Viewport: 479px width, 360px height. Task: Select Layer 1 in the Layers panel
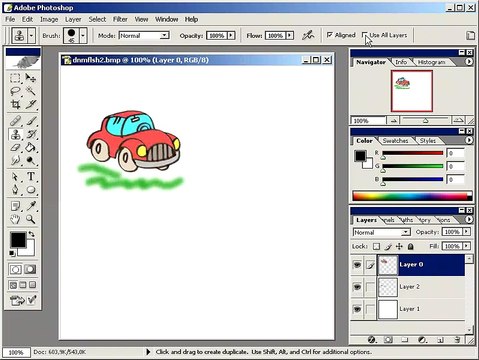(x=421, y=309)
